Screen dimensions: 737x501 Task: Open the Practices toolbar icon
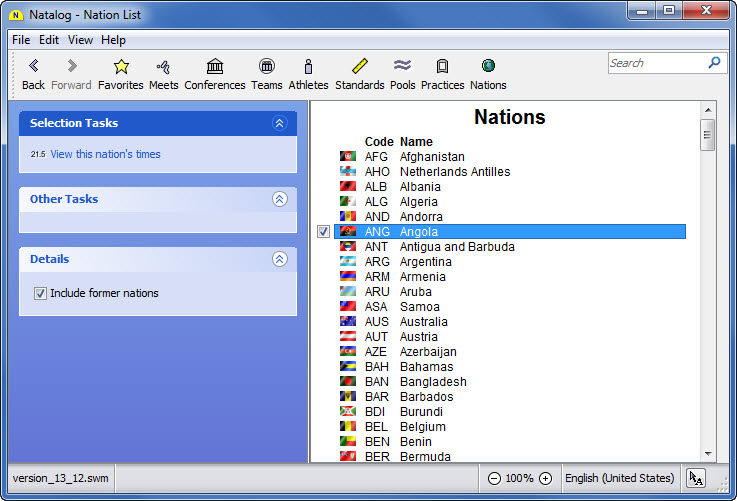(x=442, y=67)
